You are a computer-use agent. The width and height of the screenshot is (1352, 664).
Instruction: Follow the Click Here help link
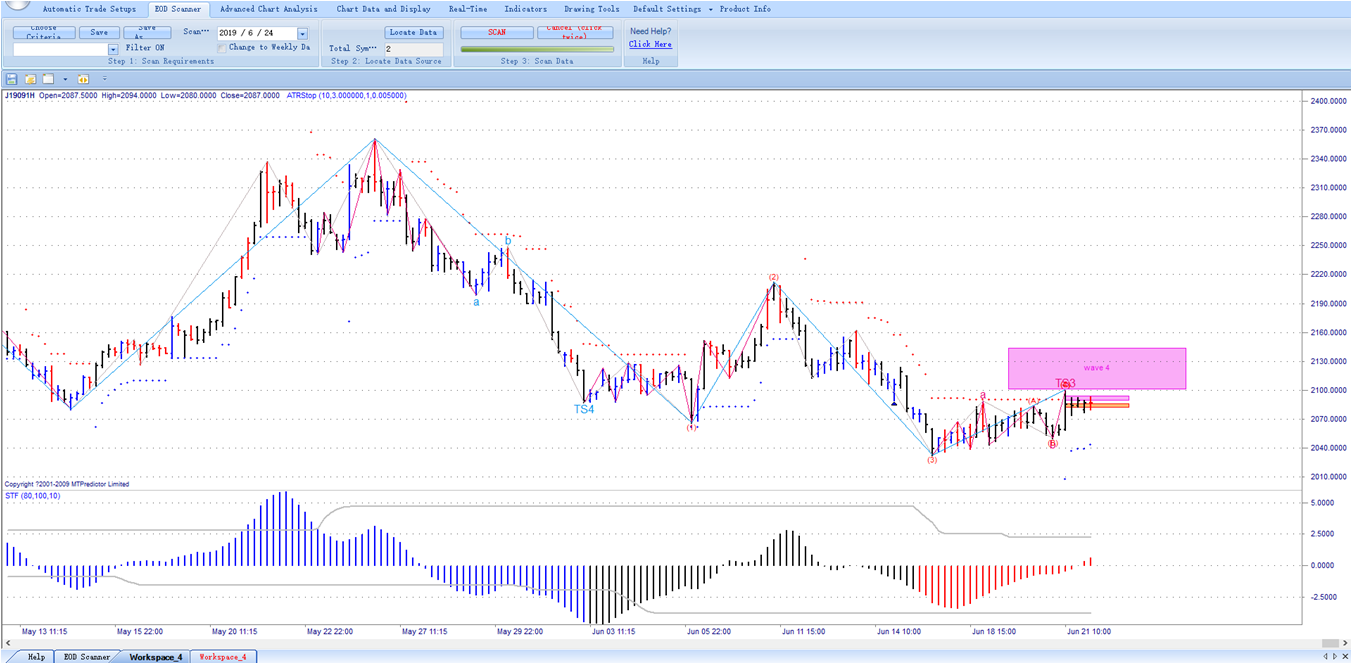pos(650,44)
